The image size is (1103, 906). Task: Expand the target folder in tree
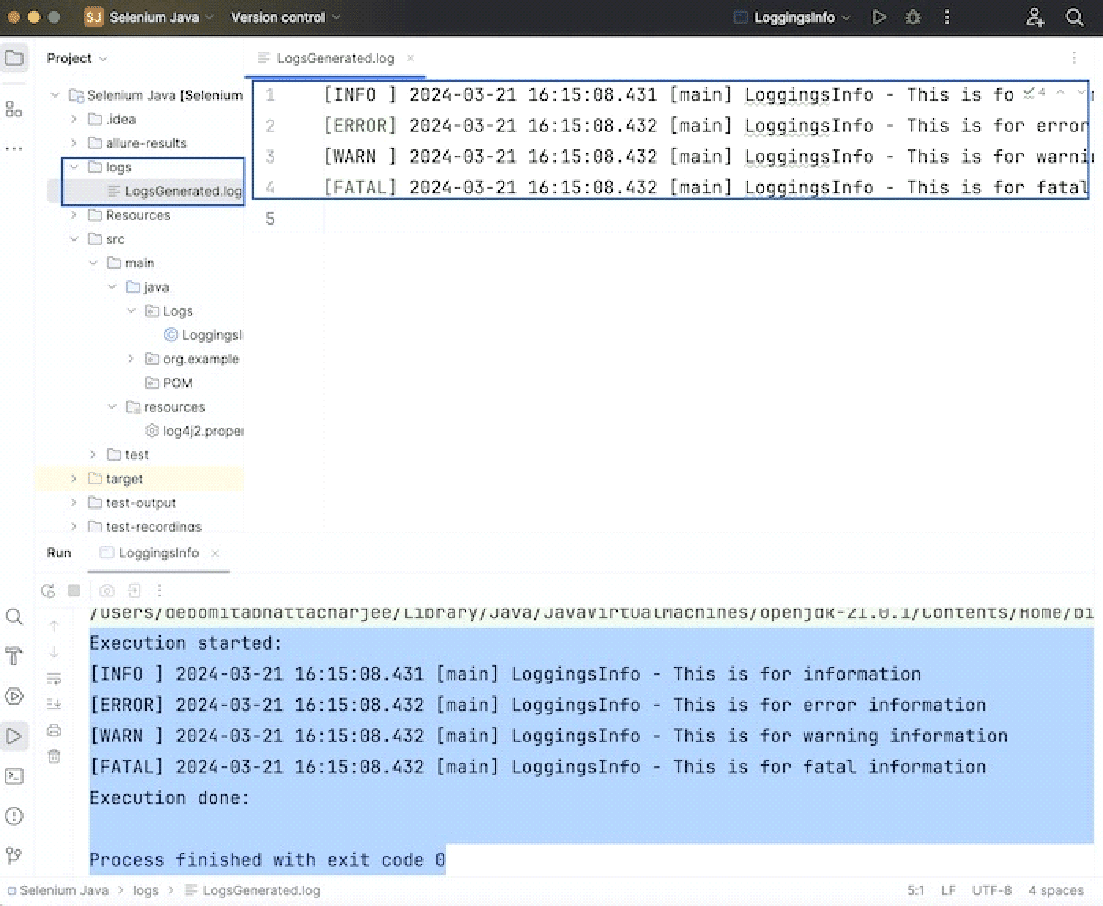coord(74,479)
